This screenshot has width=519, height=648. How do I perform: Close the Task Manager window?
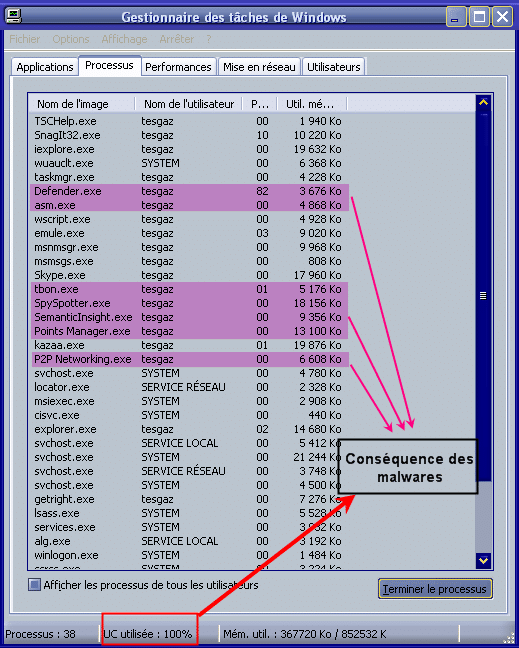coord(502,17)
